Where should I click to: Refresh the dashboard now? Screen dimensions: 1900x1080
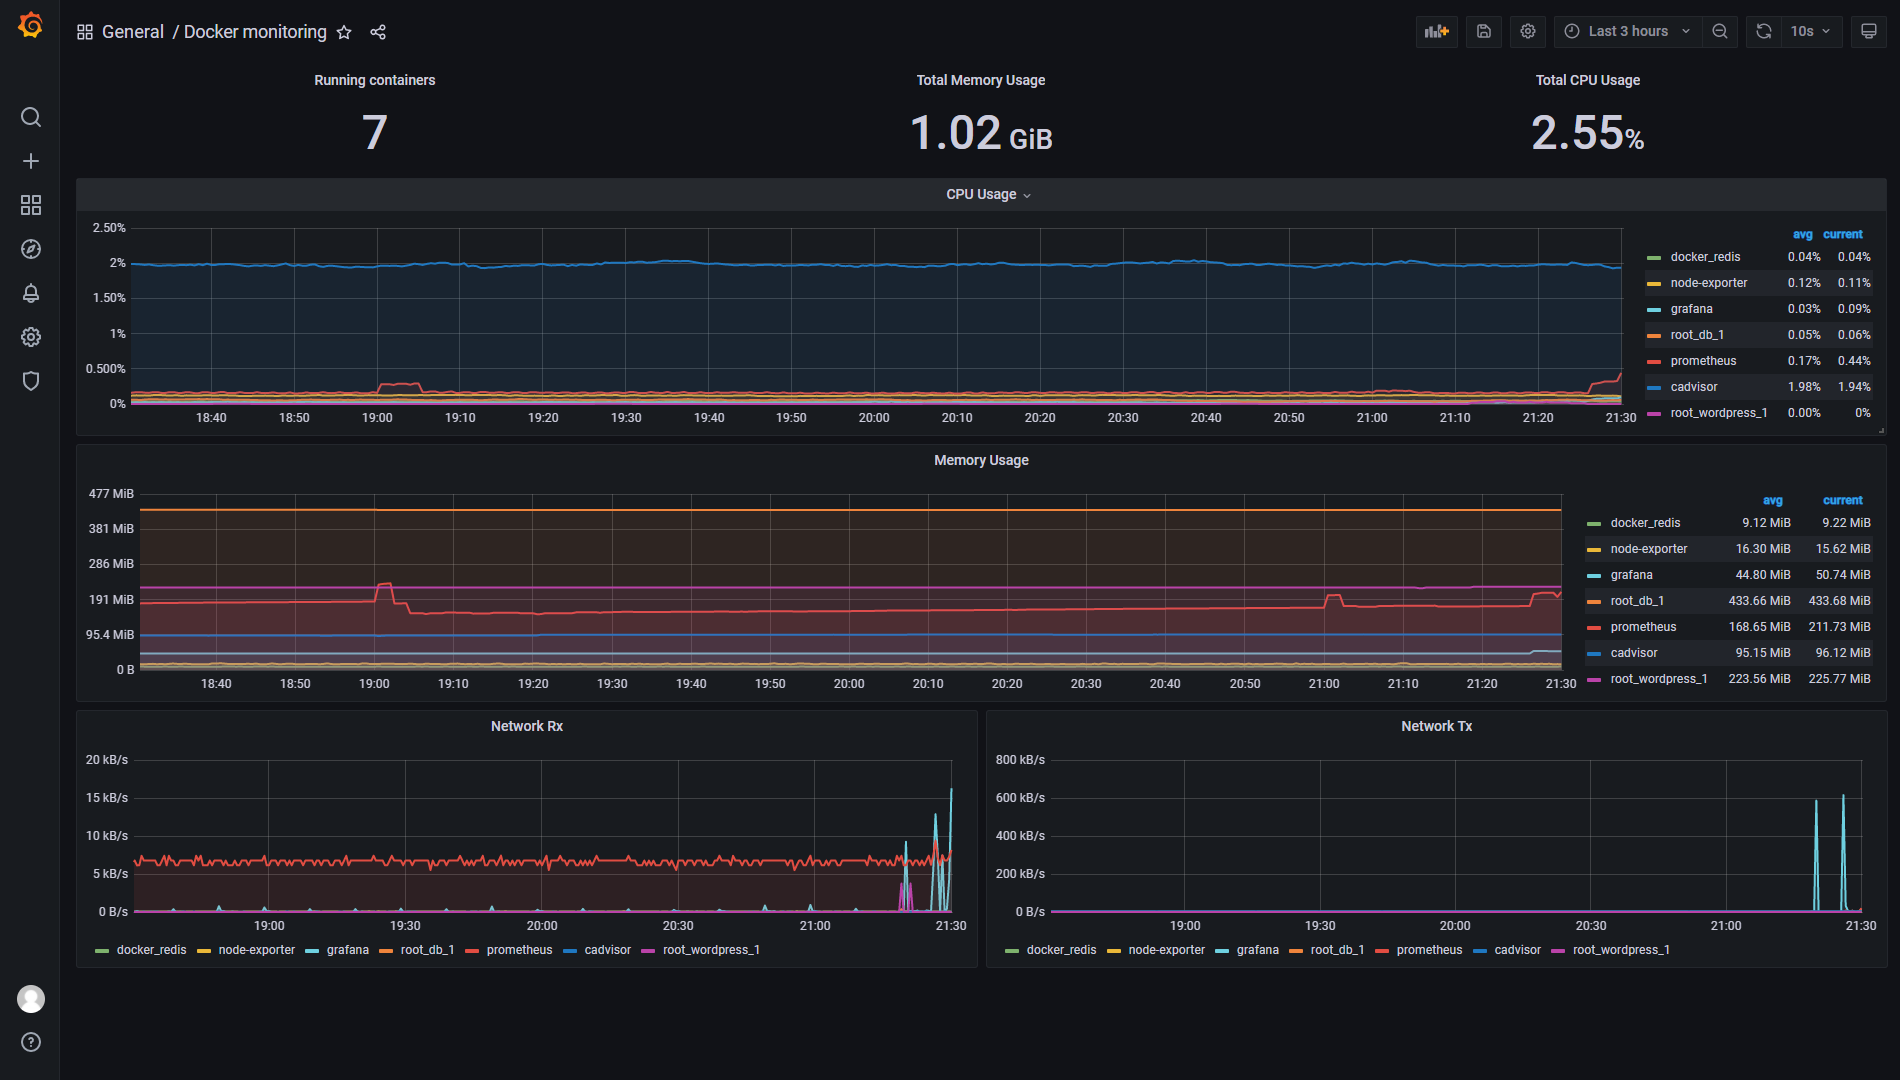pos(1764,31)
